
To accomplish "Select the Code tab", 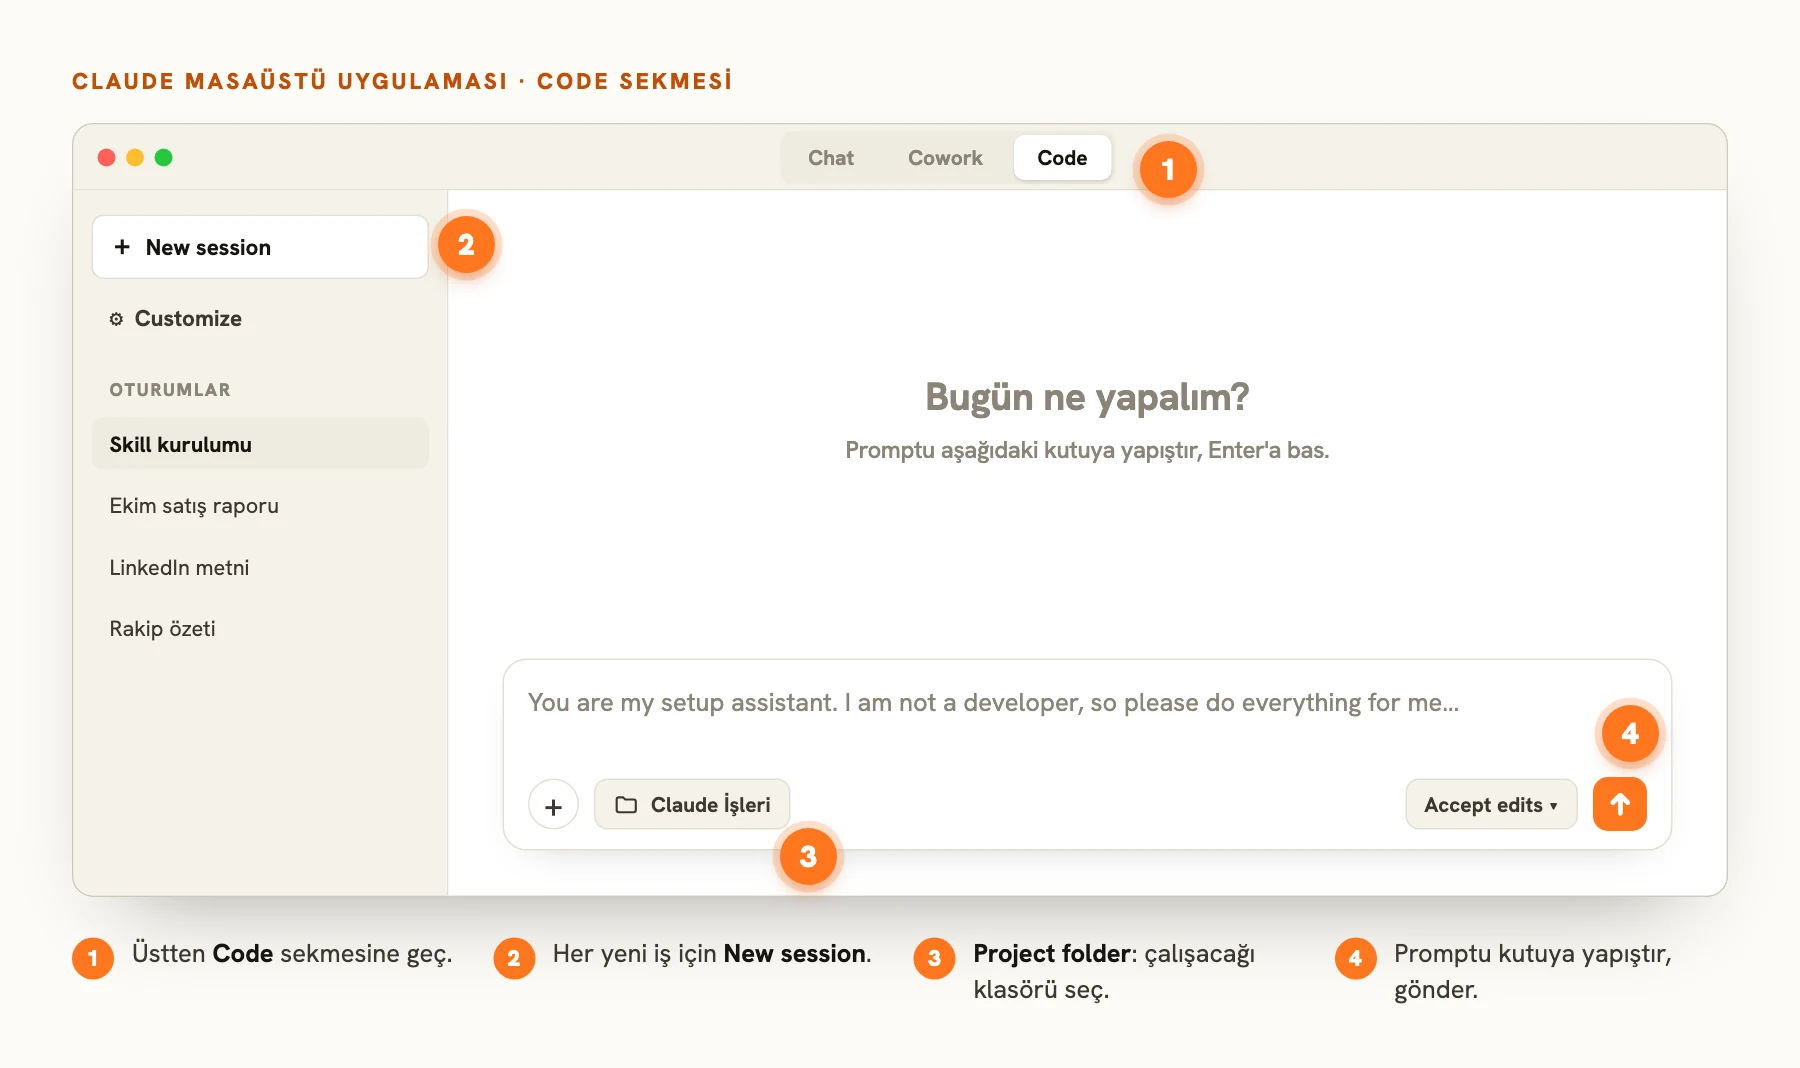I will coord(1062,158).
